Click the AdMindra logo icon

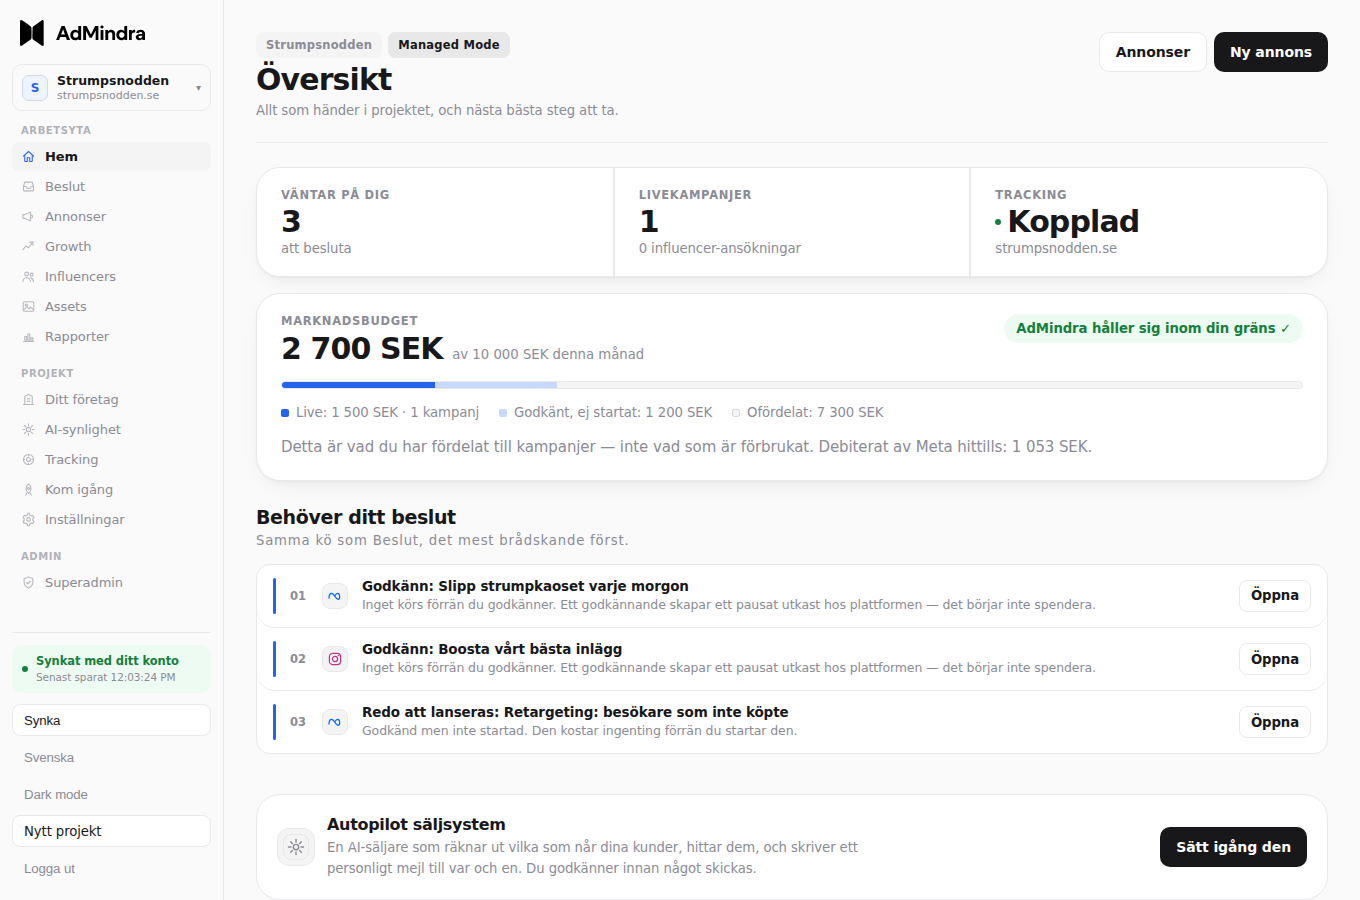click(32, 33)
